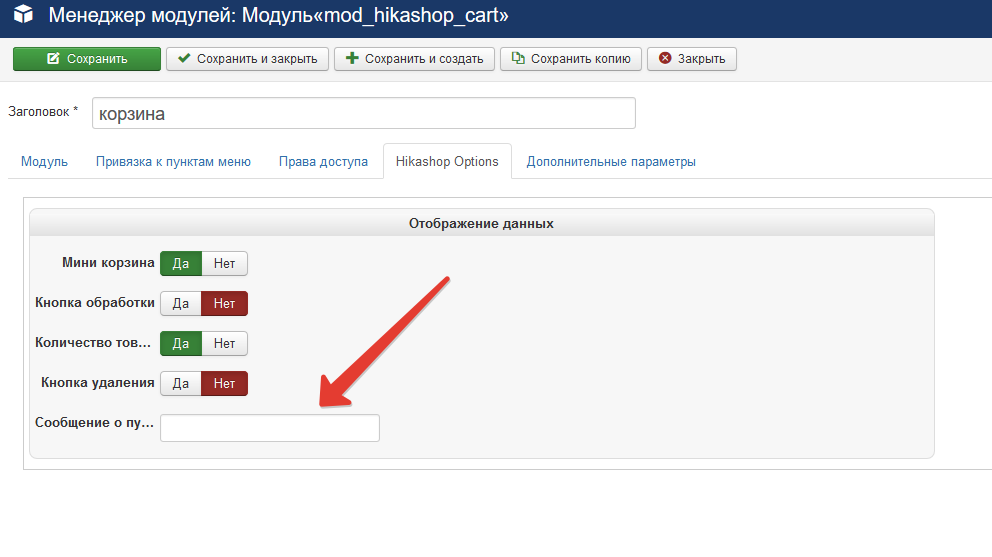Click the Сообщение о пустой корзине text field
The image size is (992, 557).
click(x=270, y=428)
